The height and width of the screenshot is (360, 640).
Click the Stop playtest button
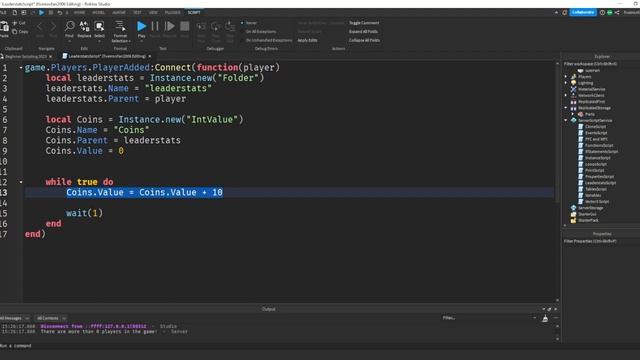pos(184,27)
